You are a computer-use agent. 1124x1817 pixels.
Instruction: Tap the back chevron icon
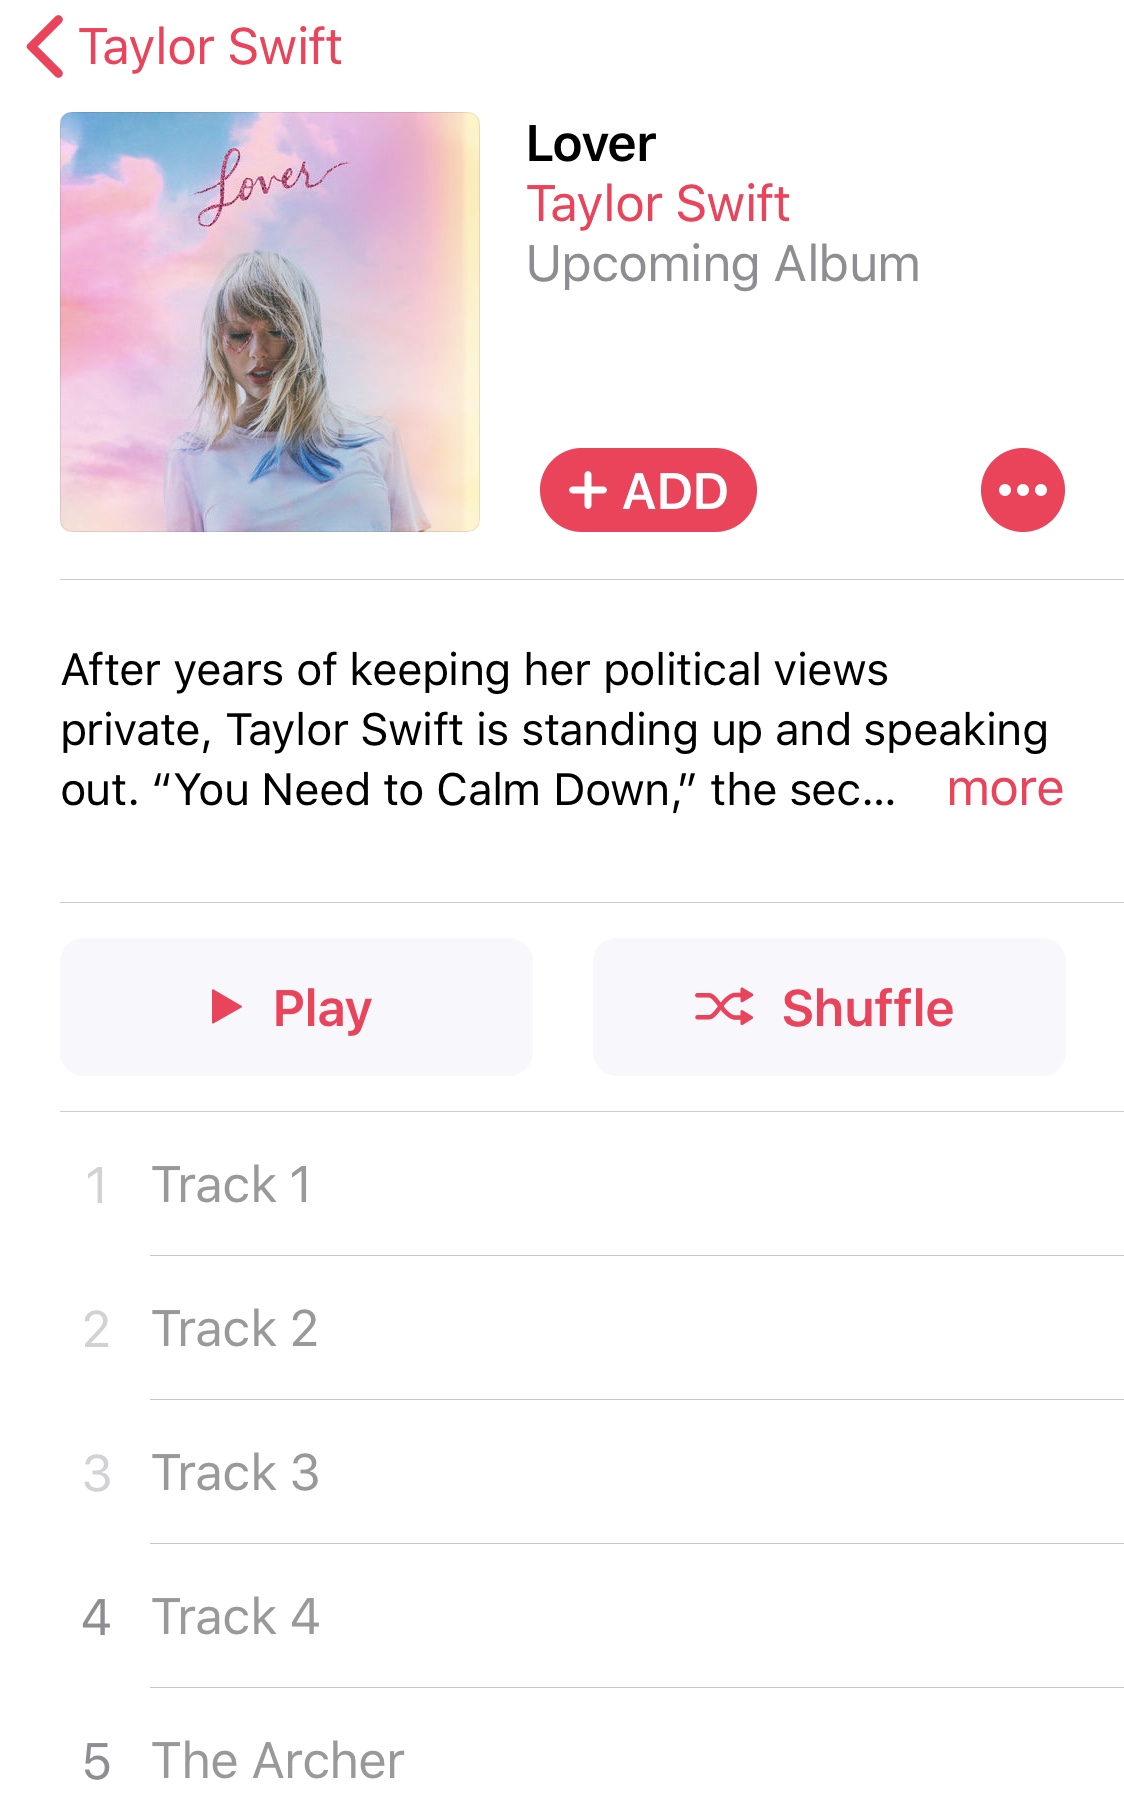pos(46,47)
